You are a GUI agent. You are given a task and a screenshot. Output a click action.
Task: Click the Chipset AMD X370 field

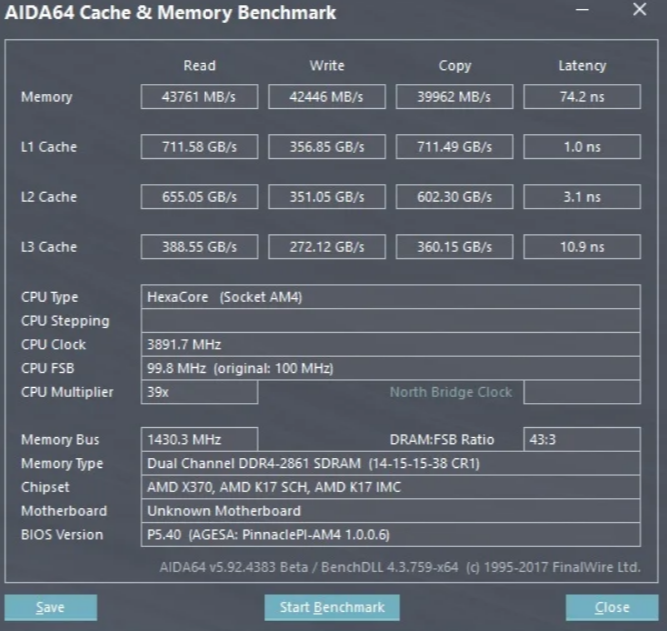(391, 487)
